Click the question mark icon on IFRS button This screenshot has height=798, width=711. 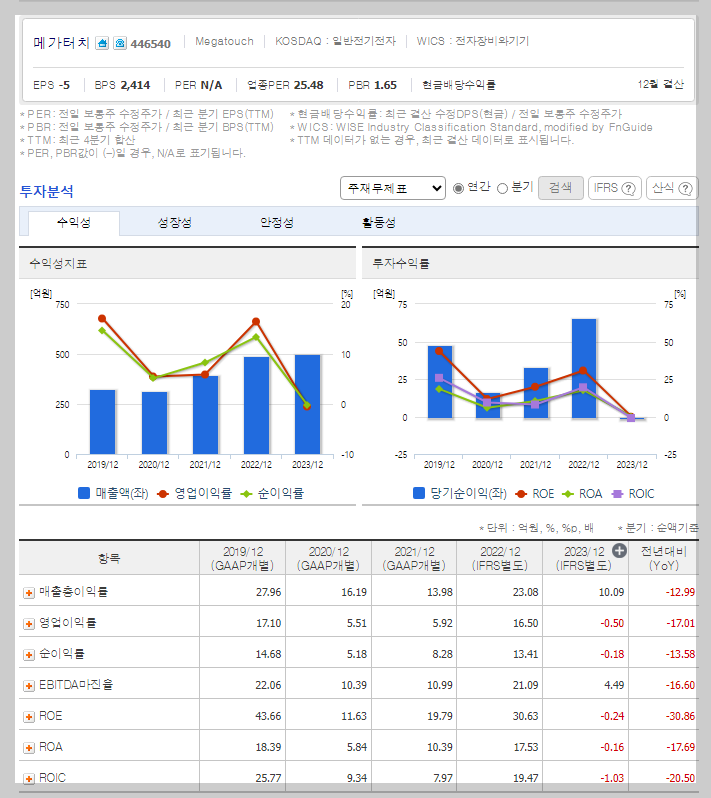629,188
